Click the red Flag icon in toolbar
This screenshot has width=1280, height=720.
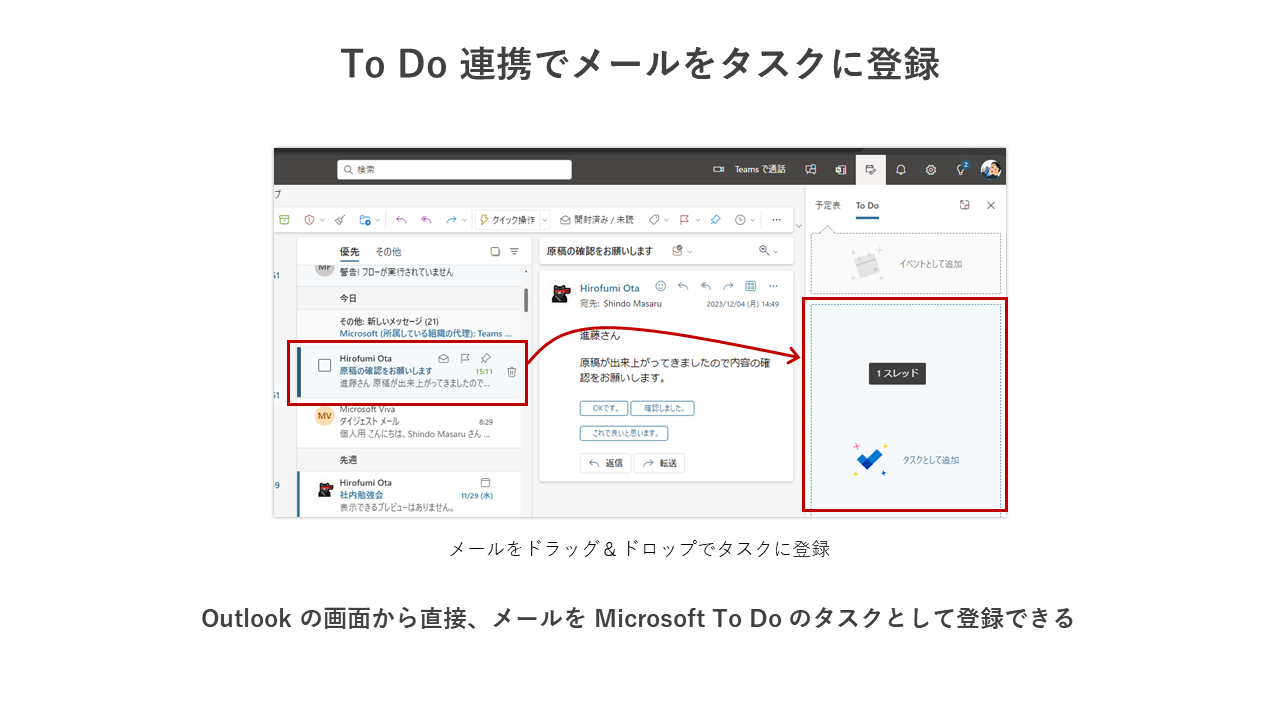pos(684,220)
